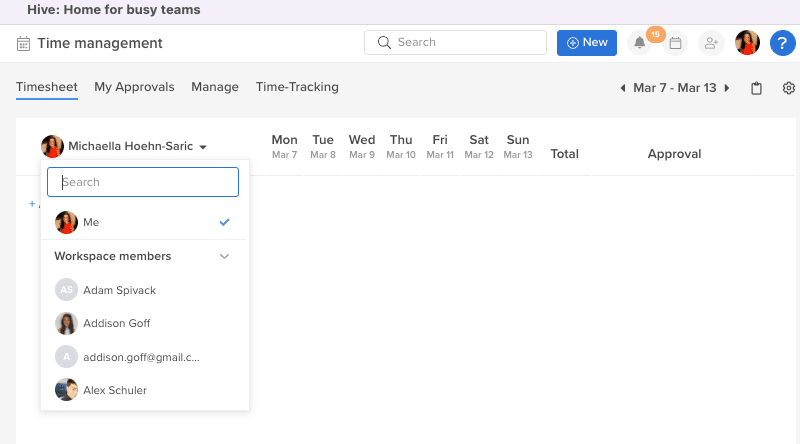
Task: Switch to the Manage tab
Action: [x=215, y=87]
